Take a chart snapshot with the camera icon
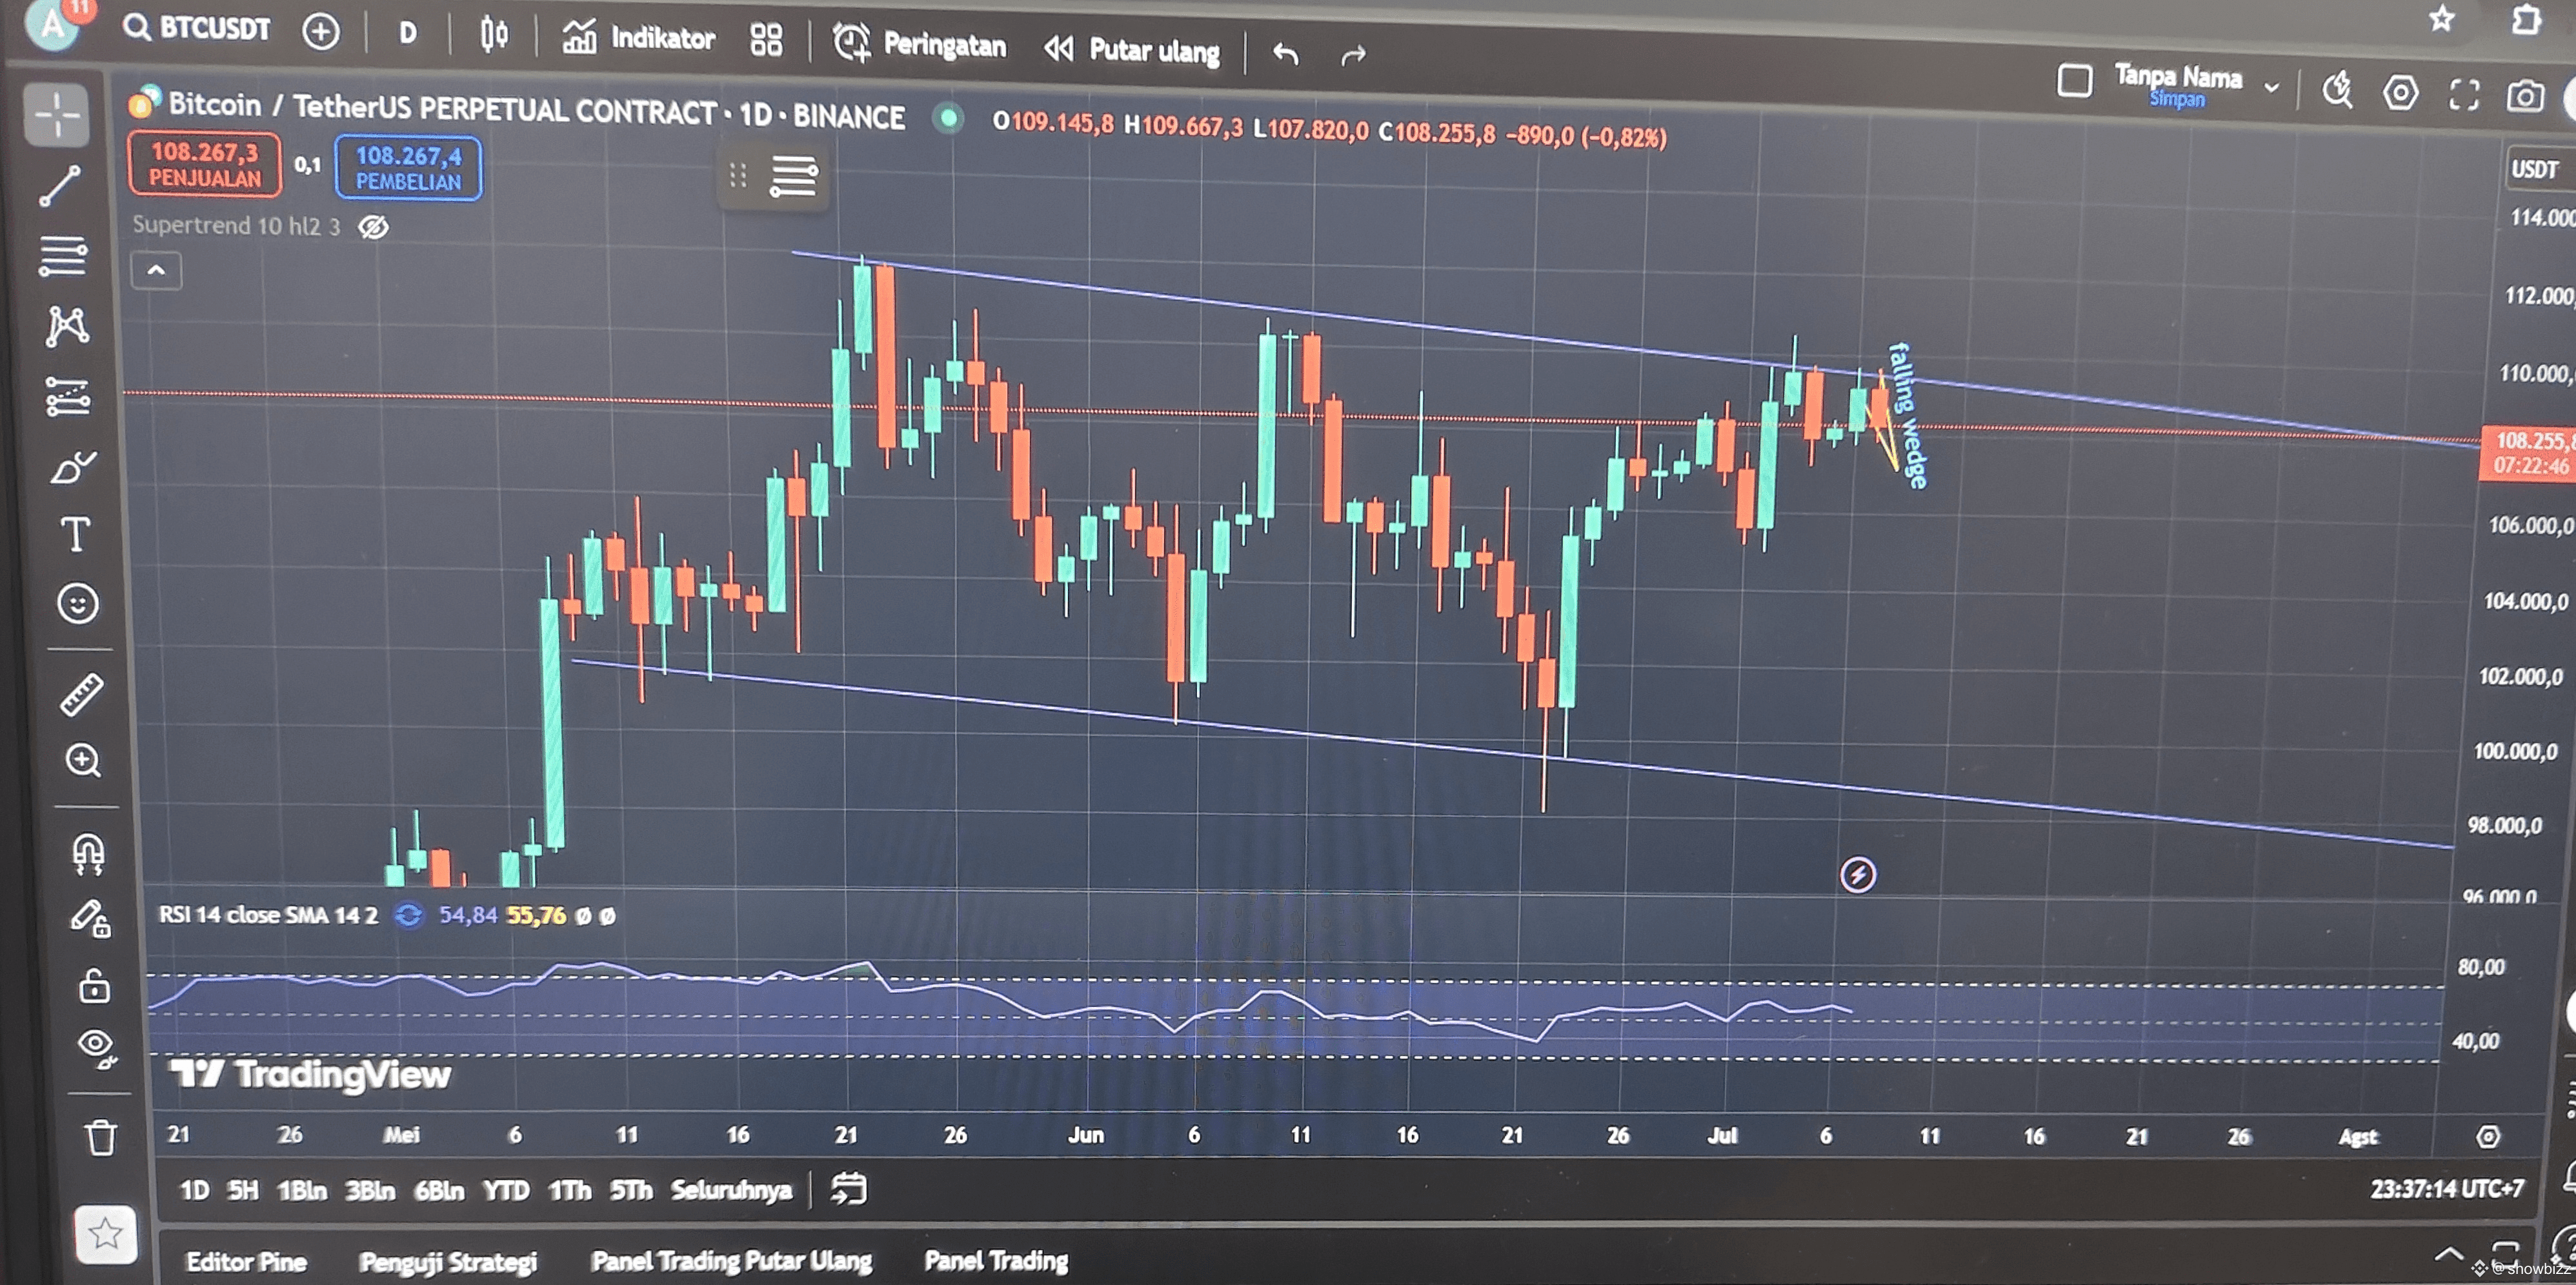The width and height of the screenshot is (2576, 1285). 2525,96
